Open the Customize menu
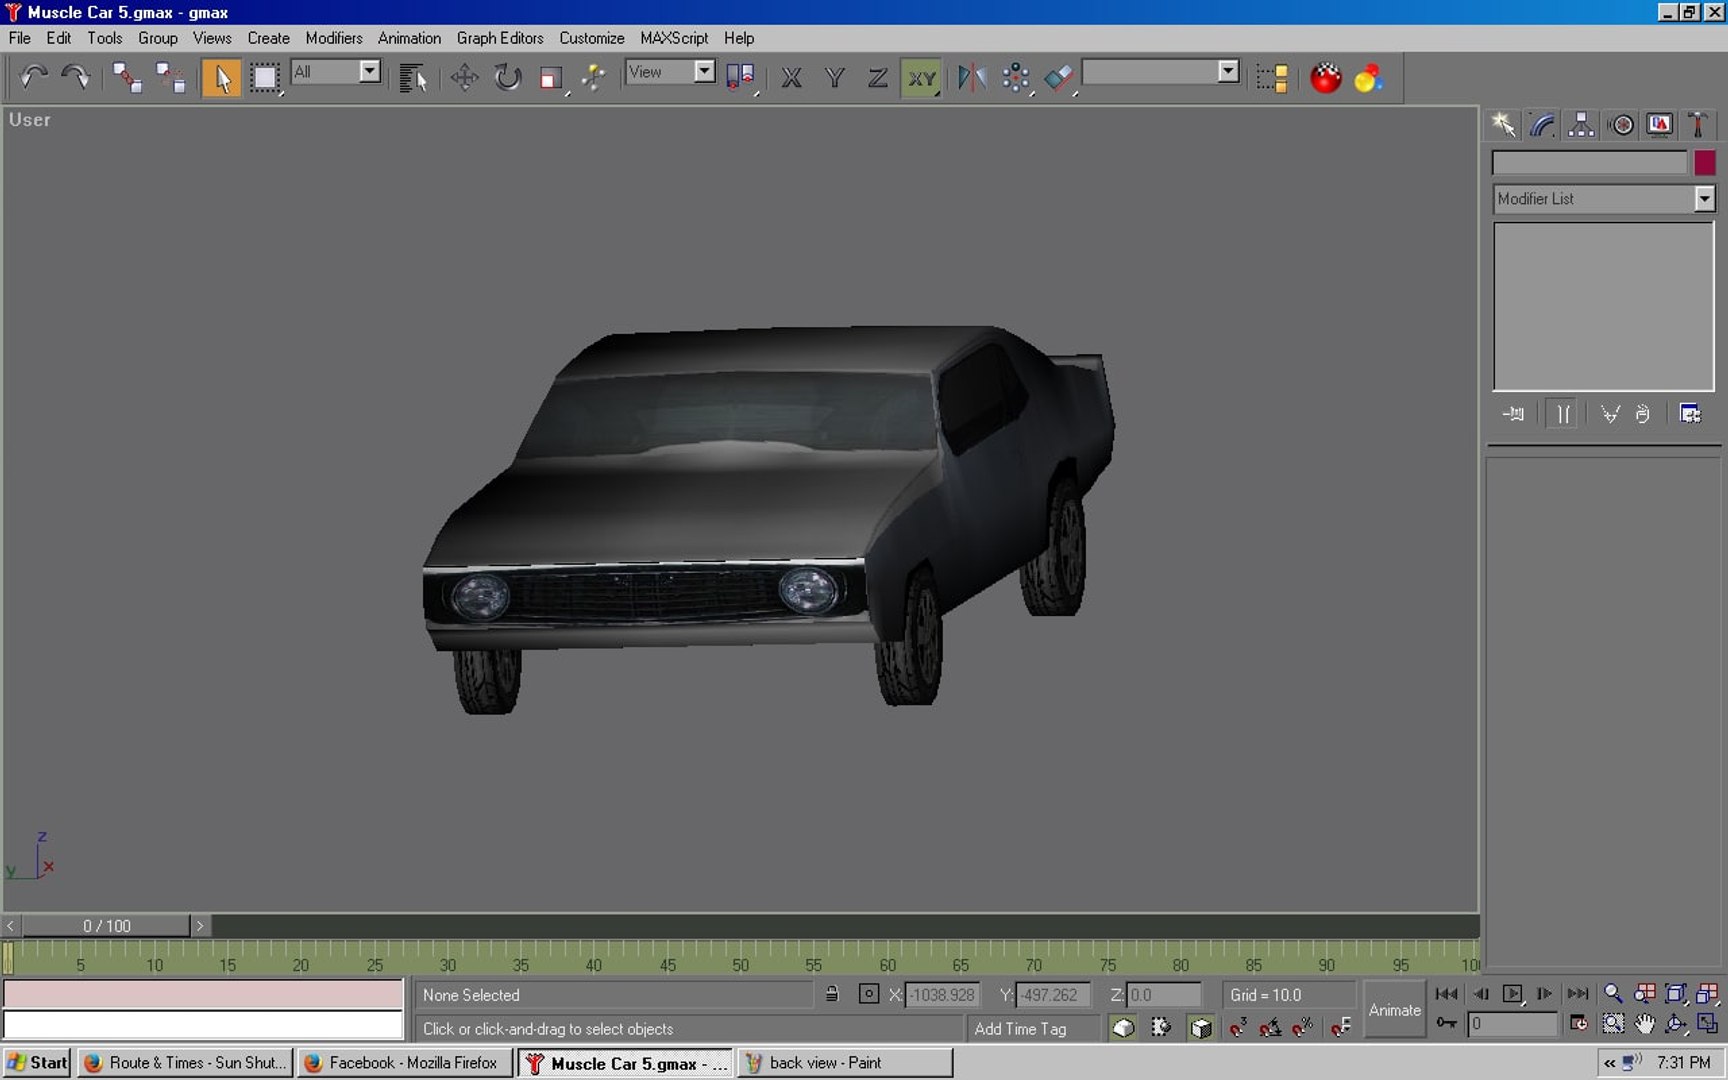Viewport: 1728px width, 1080px height. pyautogui.click(x=592, y=38)
